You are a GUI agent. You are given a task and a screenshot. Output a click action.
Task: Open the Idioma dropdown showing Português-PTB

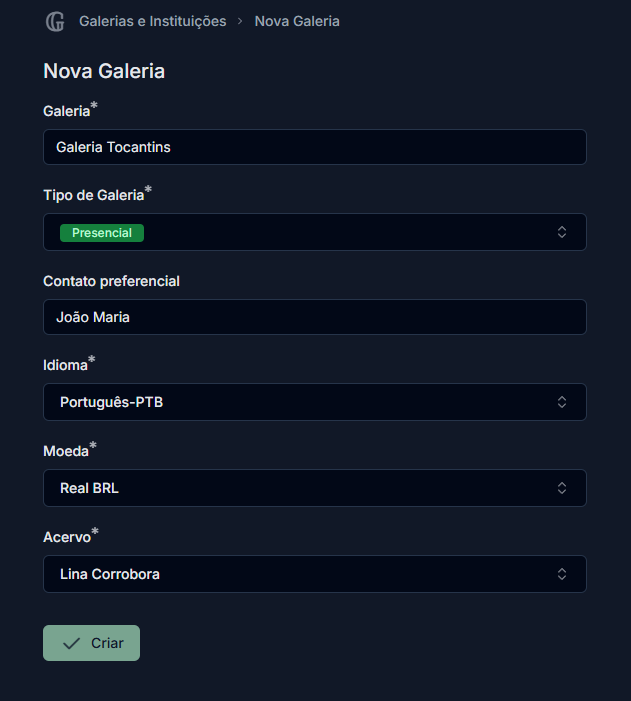[x=315, y=402]
